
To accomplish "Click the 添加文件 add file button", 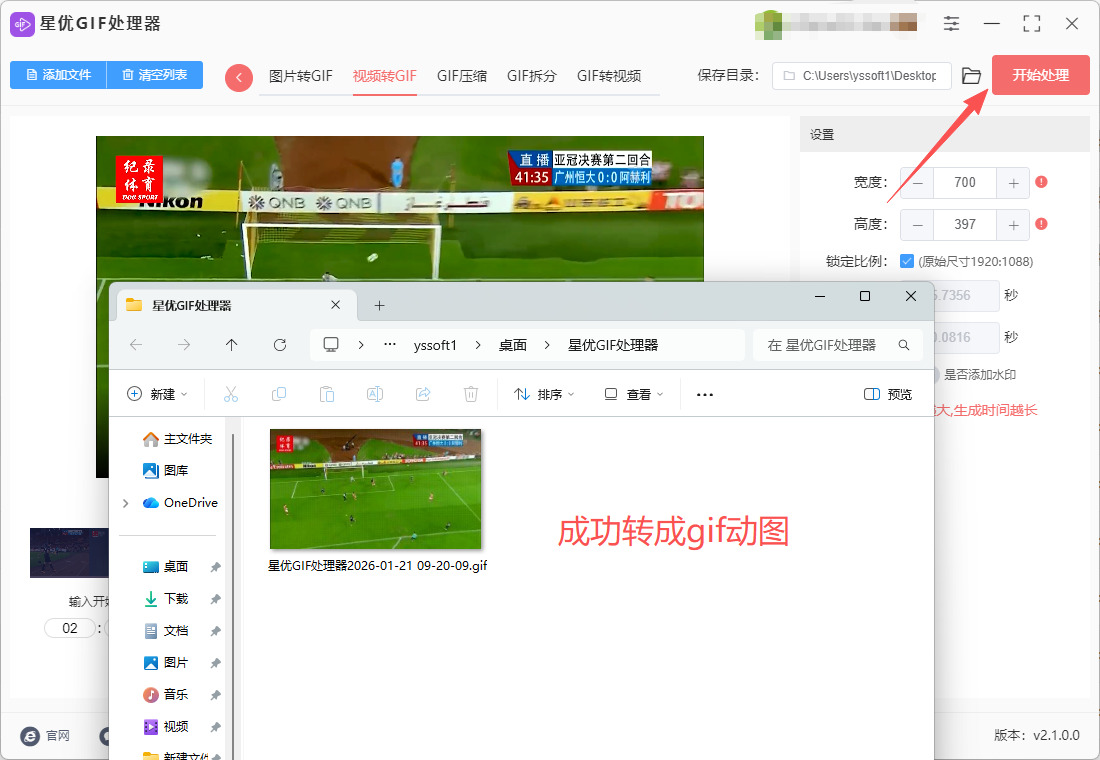I will pos(58,75).
